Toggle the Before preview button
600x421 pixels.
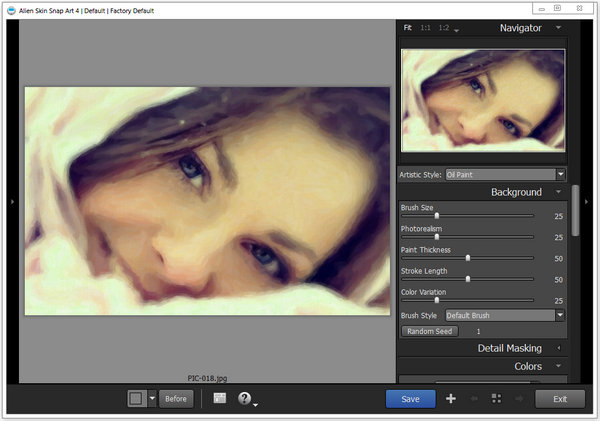(x=175, y=398)
